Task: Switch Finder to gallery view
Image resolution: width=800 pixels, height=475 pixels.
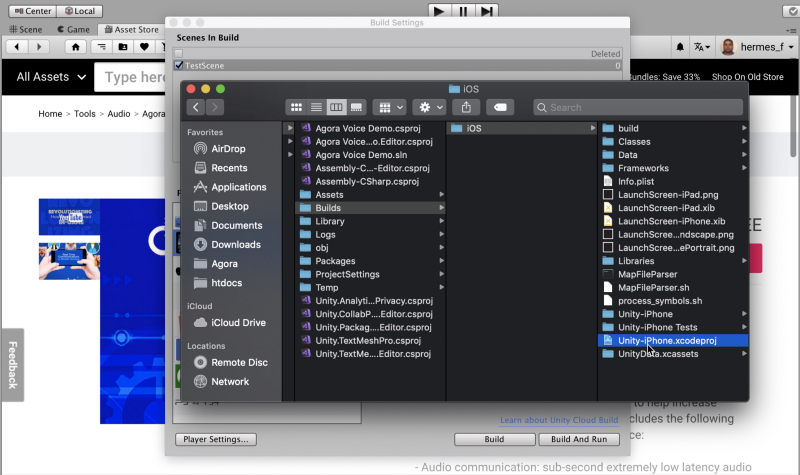Action: 356,107
